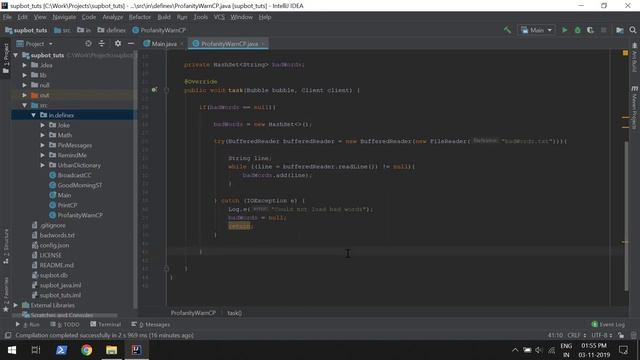
Task: Open Windows Start menu
Action: [x=12, y=350]
